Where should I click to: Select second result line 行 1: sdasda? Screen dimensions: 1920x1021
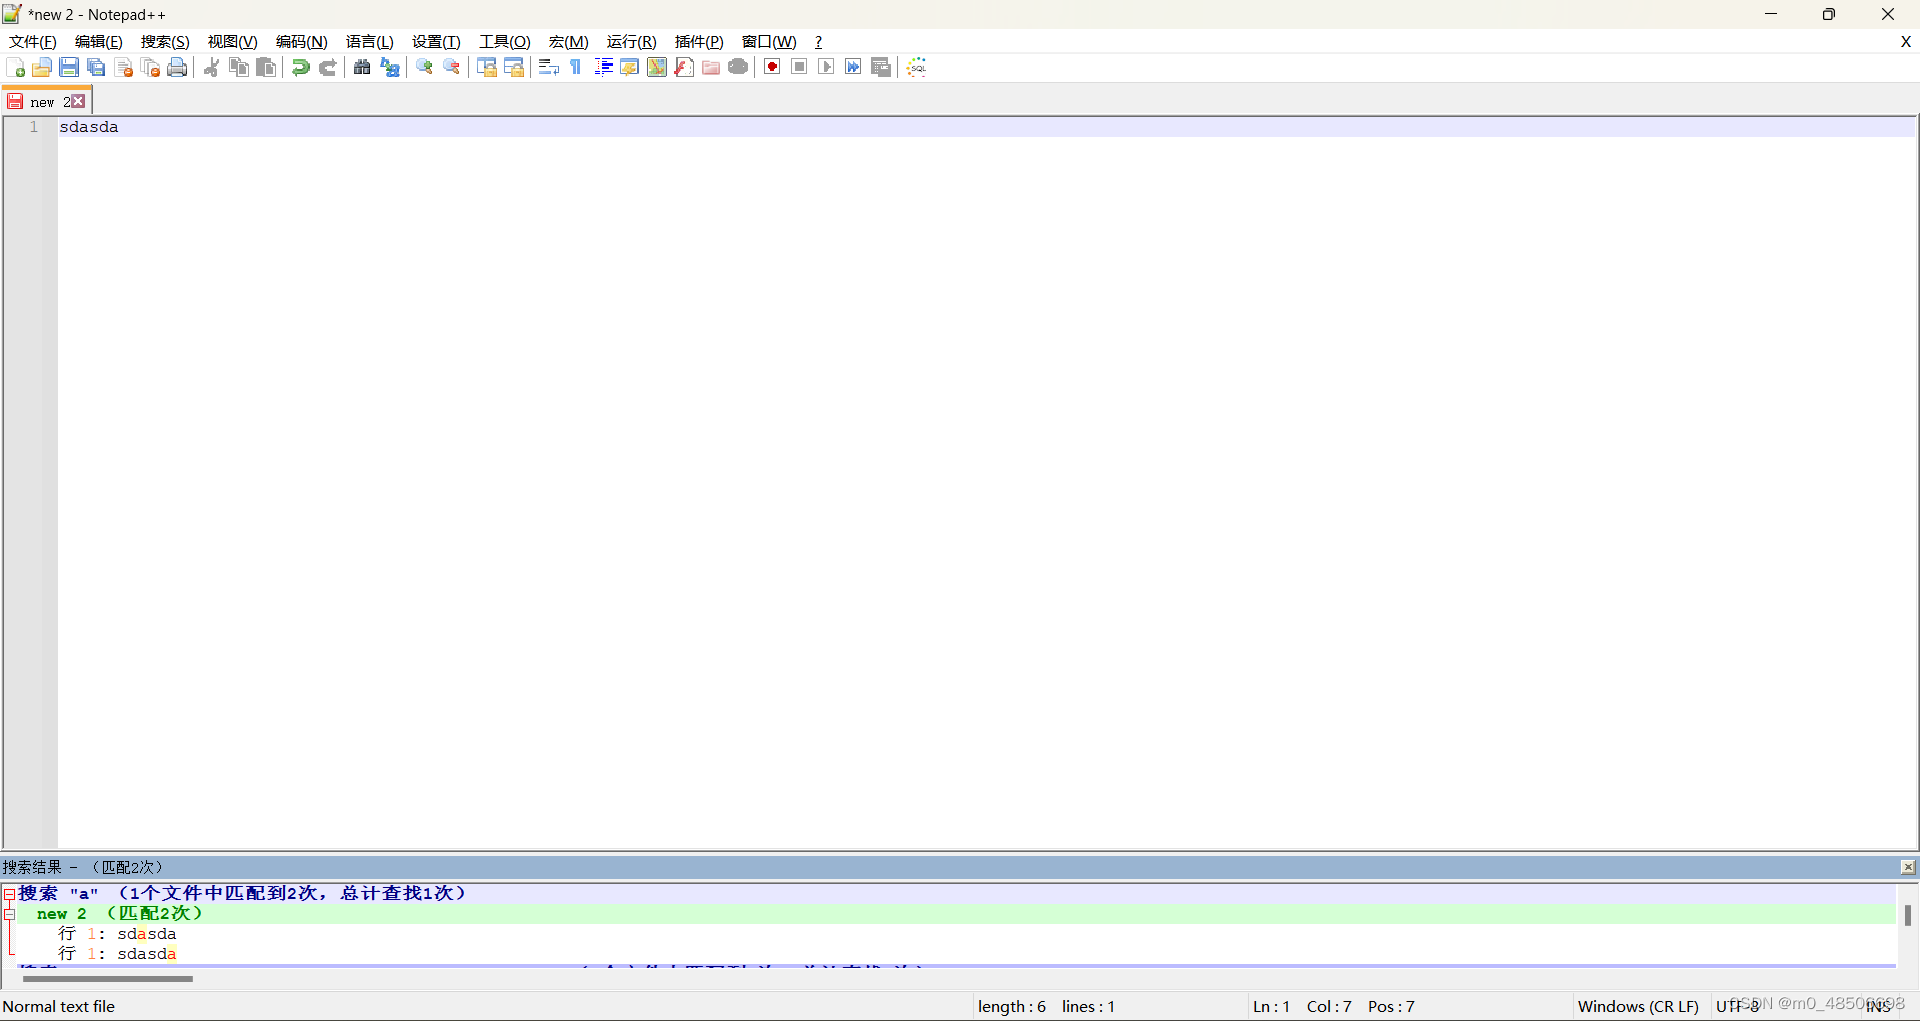coord(117,953)
